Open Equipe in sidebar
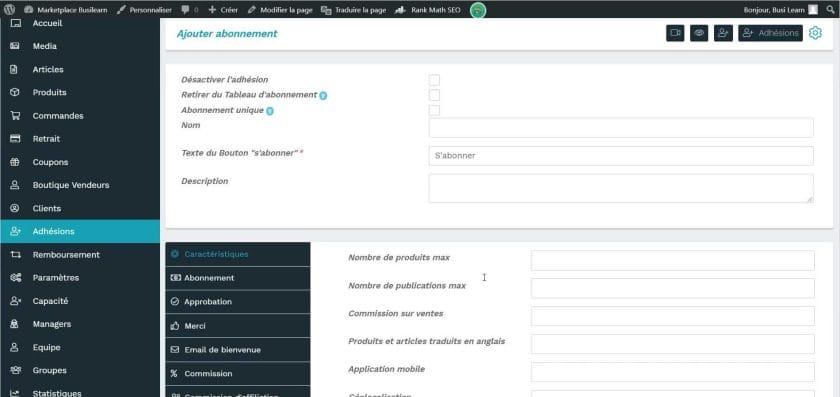 click(x=80, y=347)
